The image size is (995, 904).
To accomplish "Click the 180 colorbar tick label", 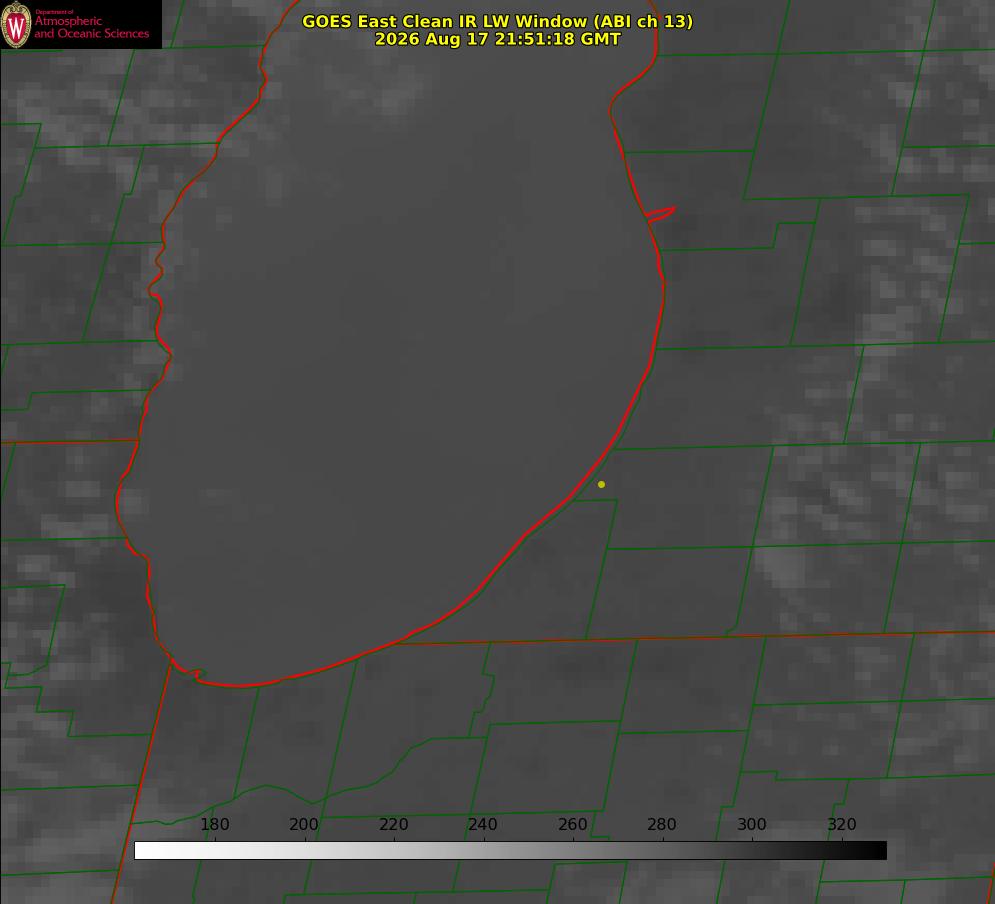I will [214, 825].
